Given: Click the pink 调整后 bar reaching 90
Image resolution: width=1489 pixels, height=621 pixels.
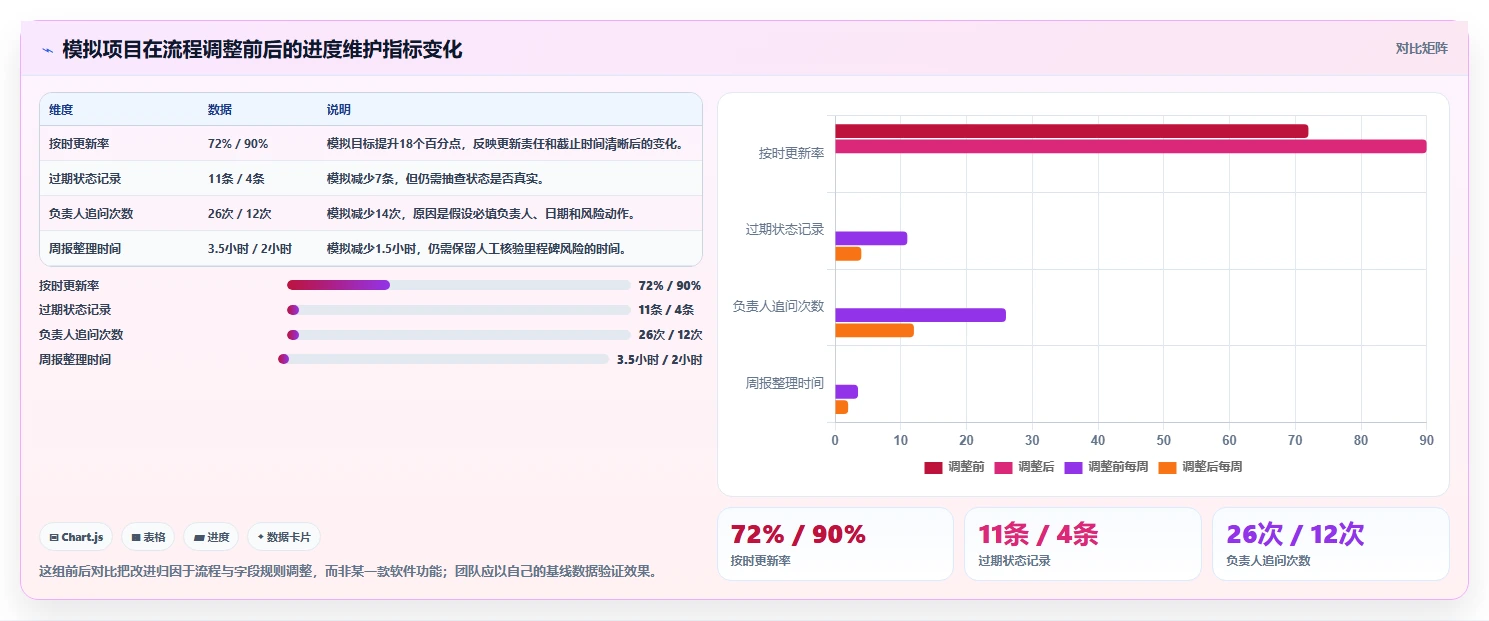Looking at the screenshot, I should pos(1131,146).
